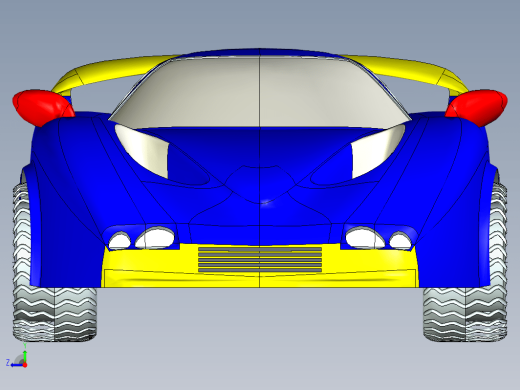Select the red side mirror on the right
This screenshot has width=520, height=390.
click(477, 107)
